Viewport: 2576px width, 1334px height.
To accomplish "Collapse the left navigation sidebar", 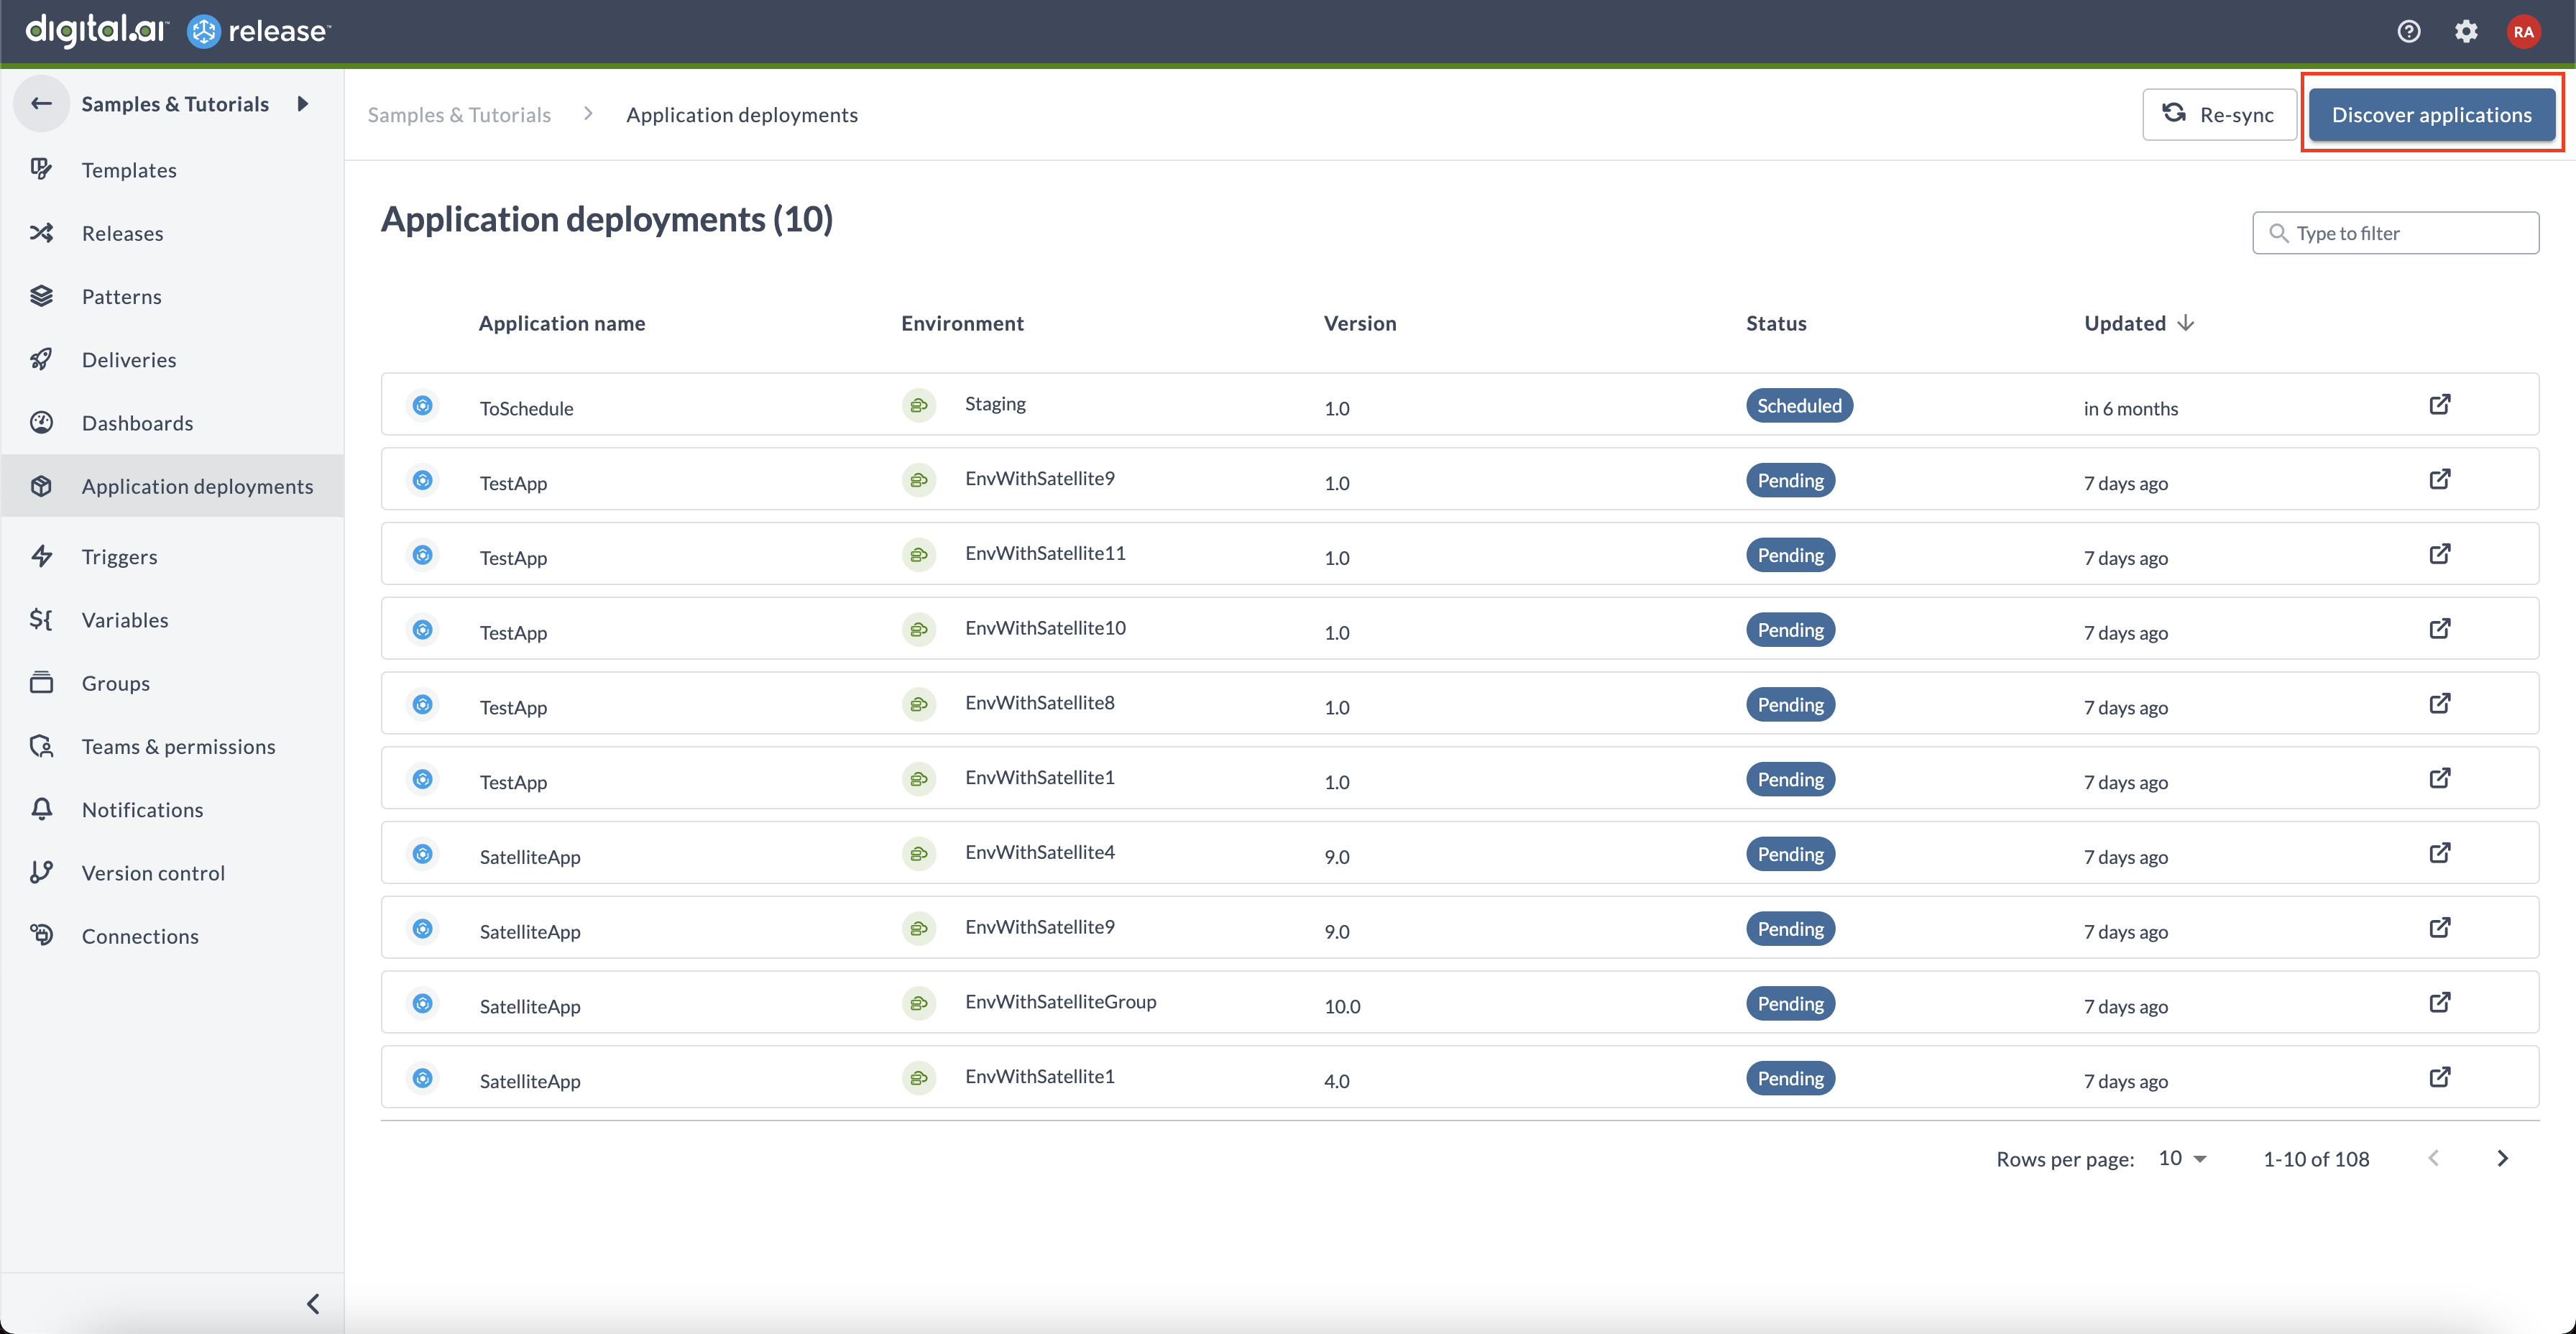I will tap(315, 1302).
